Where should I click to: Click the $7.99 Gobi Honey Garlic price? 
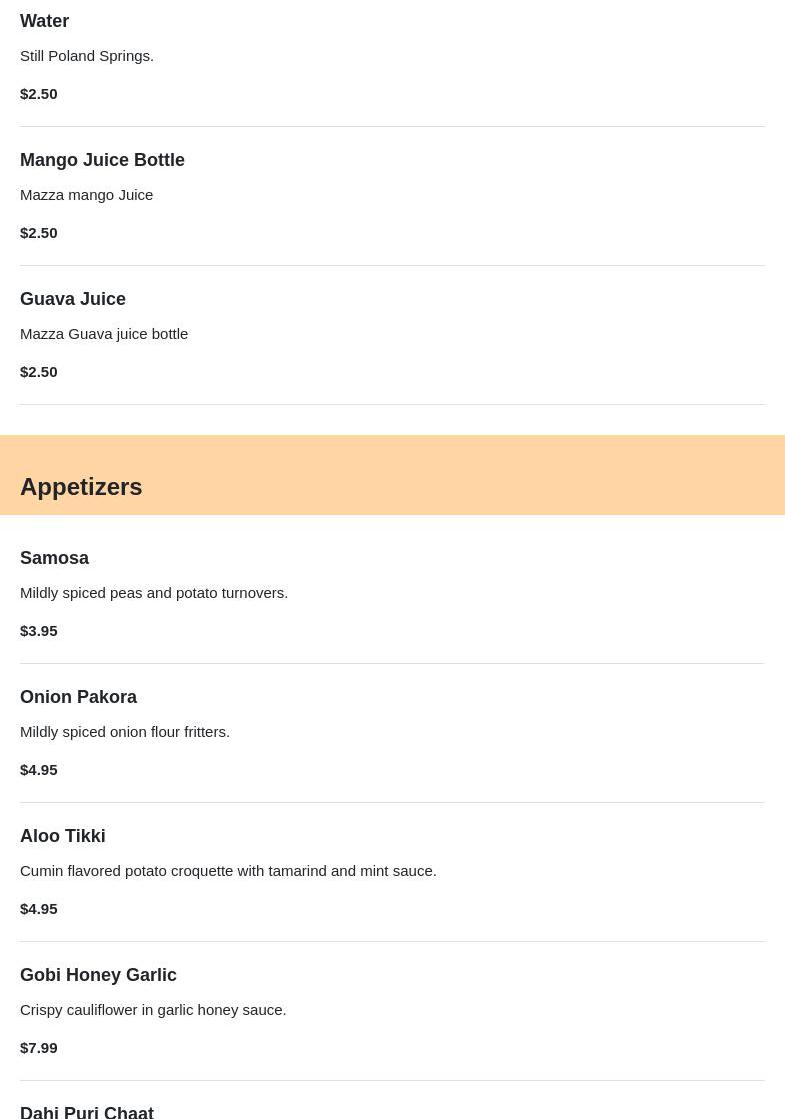[39, 1048]
